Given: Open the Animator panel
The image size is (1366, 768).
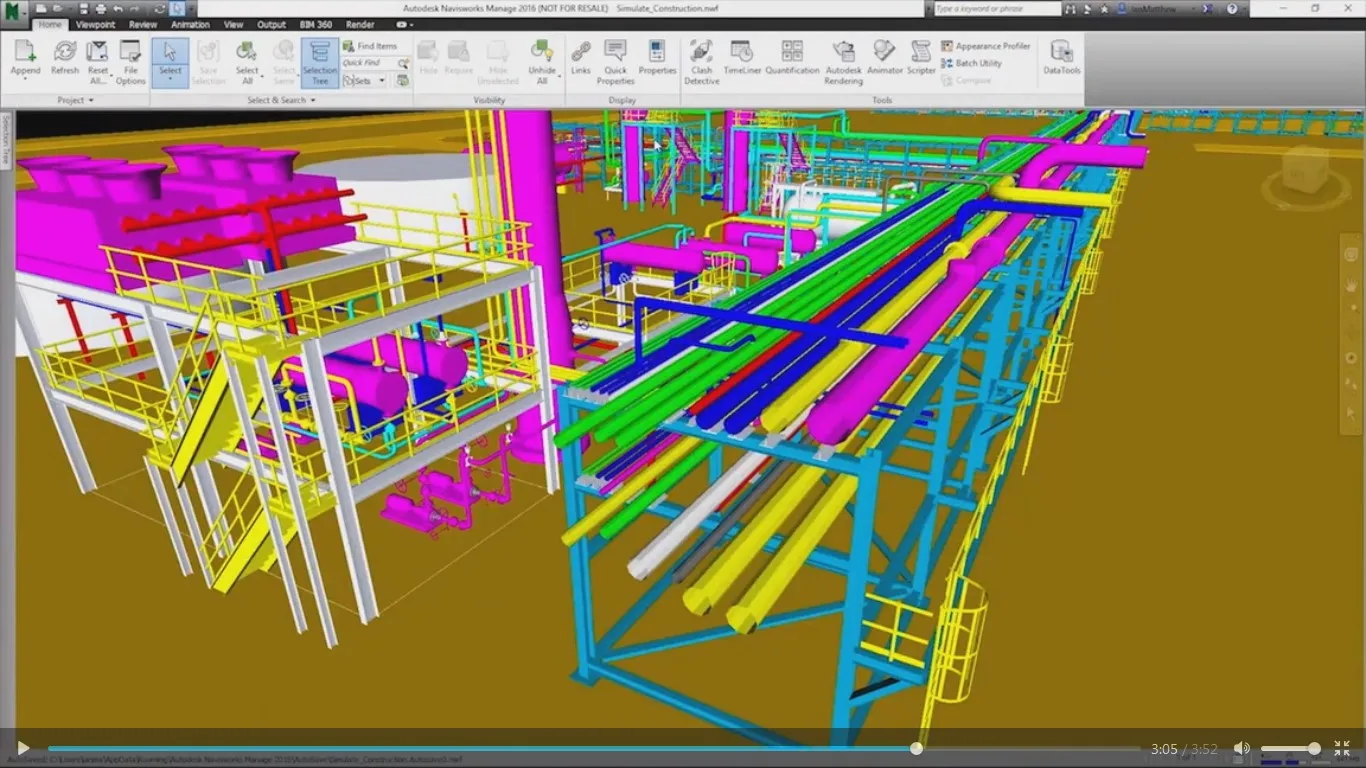Looking at the screenshot, I should coord(884,60).
